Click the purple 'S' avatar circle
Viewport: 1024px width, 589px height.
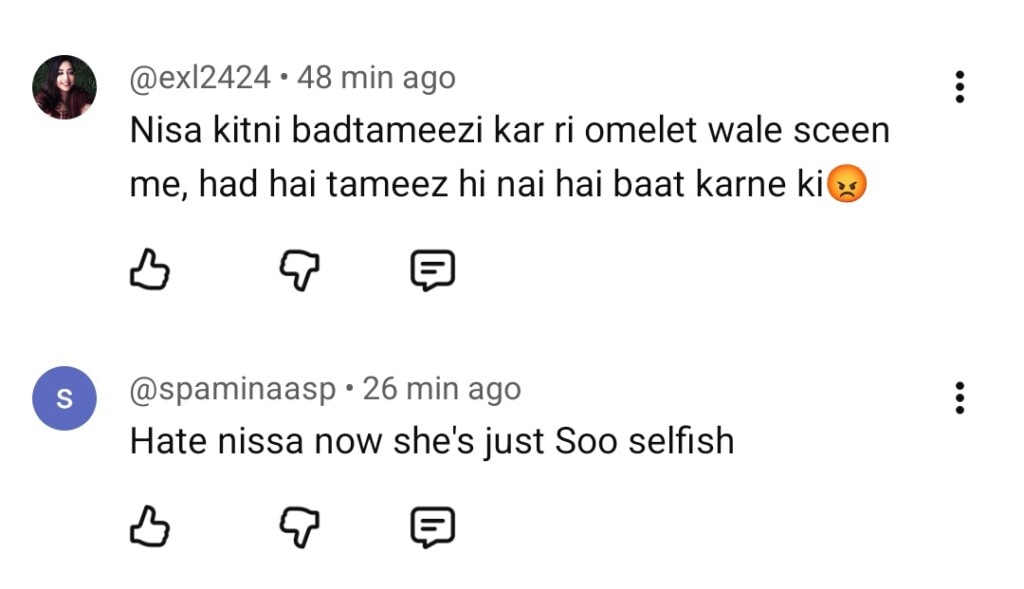tap(65, 398)
